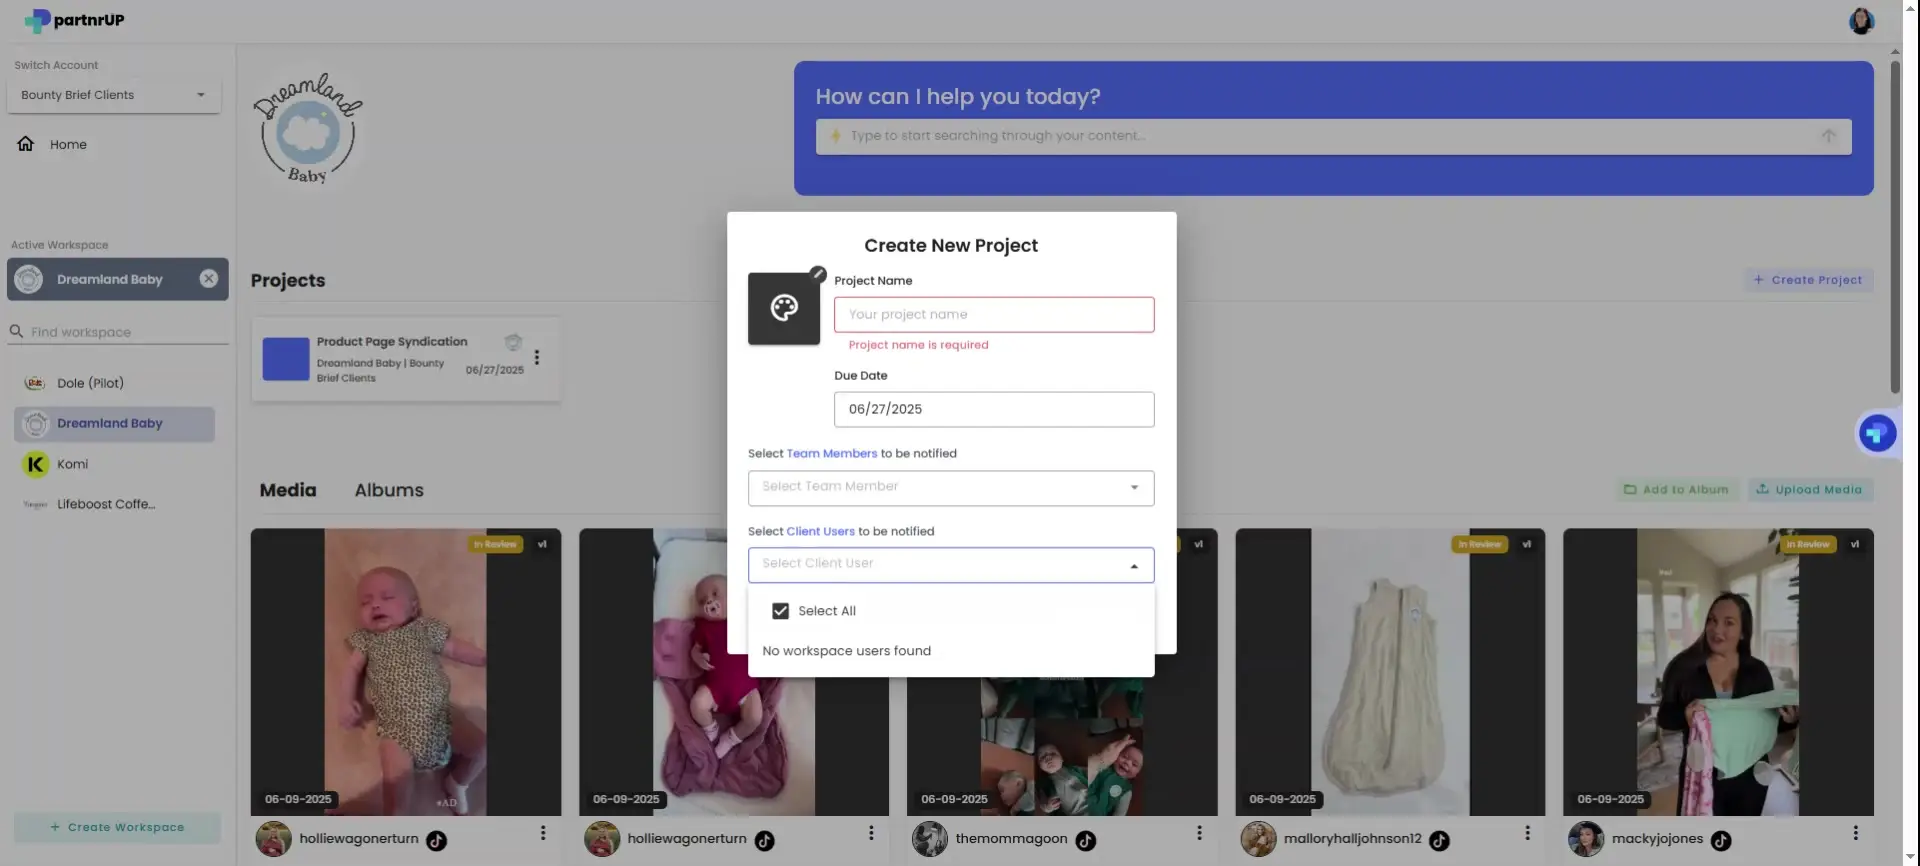The image size is (1920, 866).
Task: Click In Review badge on sleep sack media
Action: [1480, 545]
